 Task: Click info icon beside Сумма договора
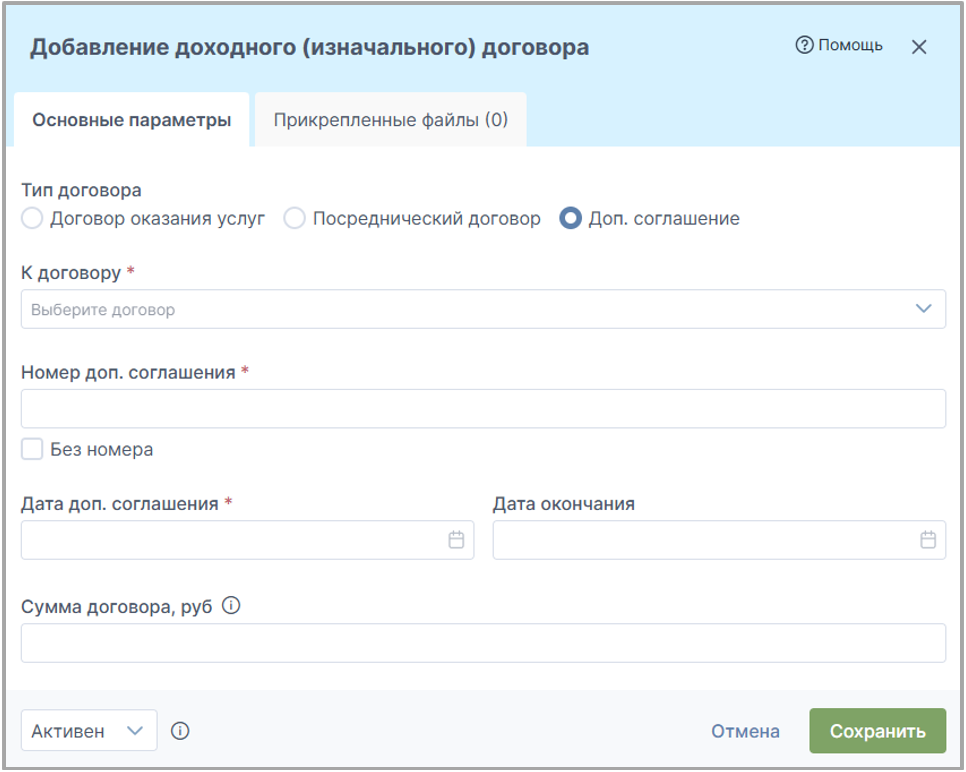click(x=231, y=606)
